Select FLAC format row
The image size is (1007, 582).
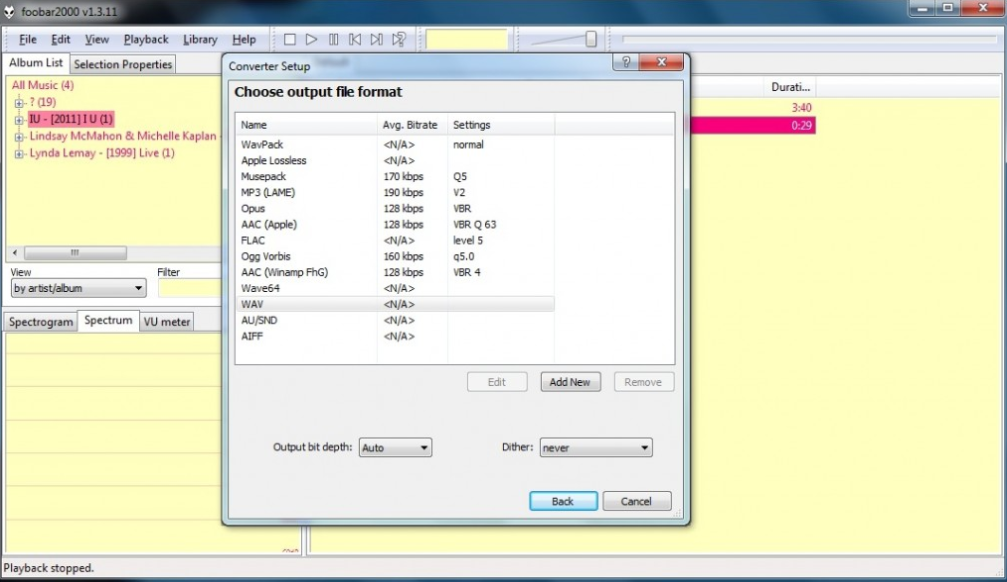pos(395,240)
